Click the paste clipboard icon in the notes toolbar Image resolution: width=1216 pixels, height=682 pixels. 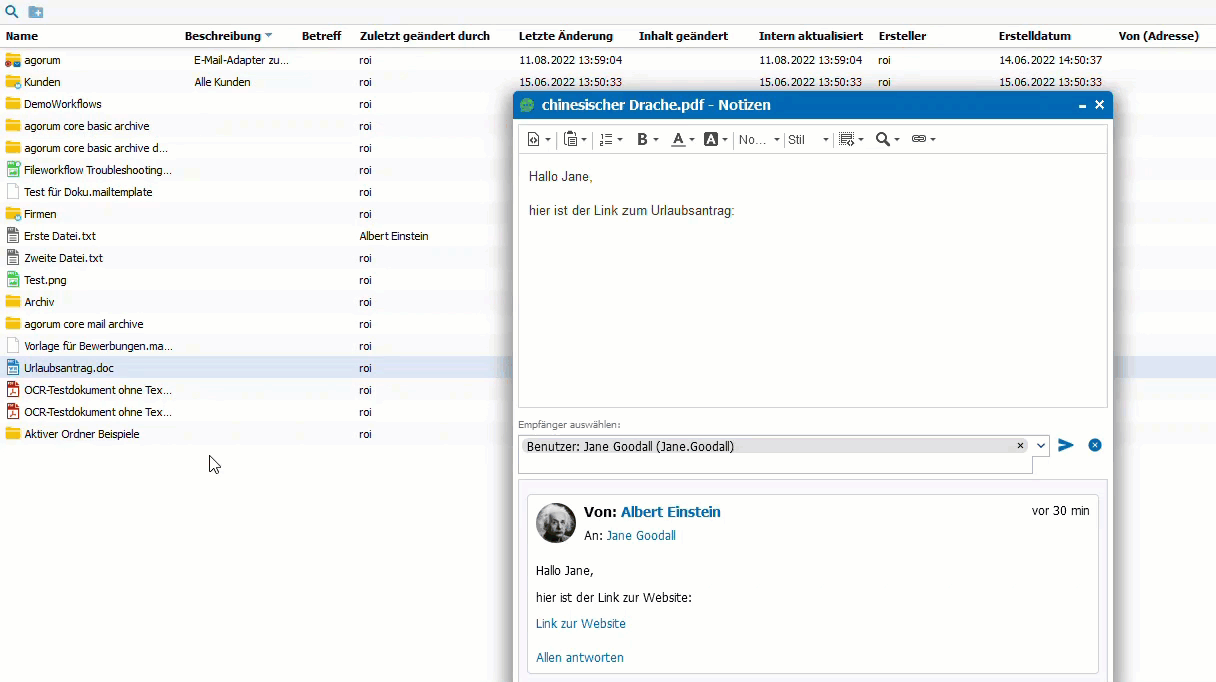[x=570, y=140]
